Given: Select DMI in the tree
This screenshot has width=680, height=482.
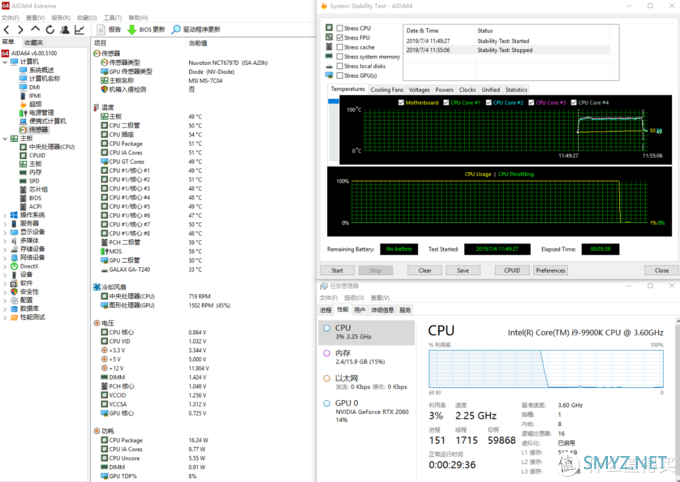Looking at the screenshot, I should 29,87.
